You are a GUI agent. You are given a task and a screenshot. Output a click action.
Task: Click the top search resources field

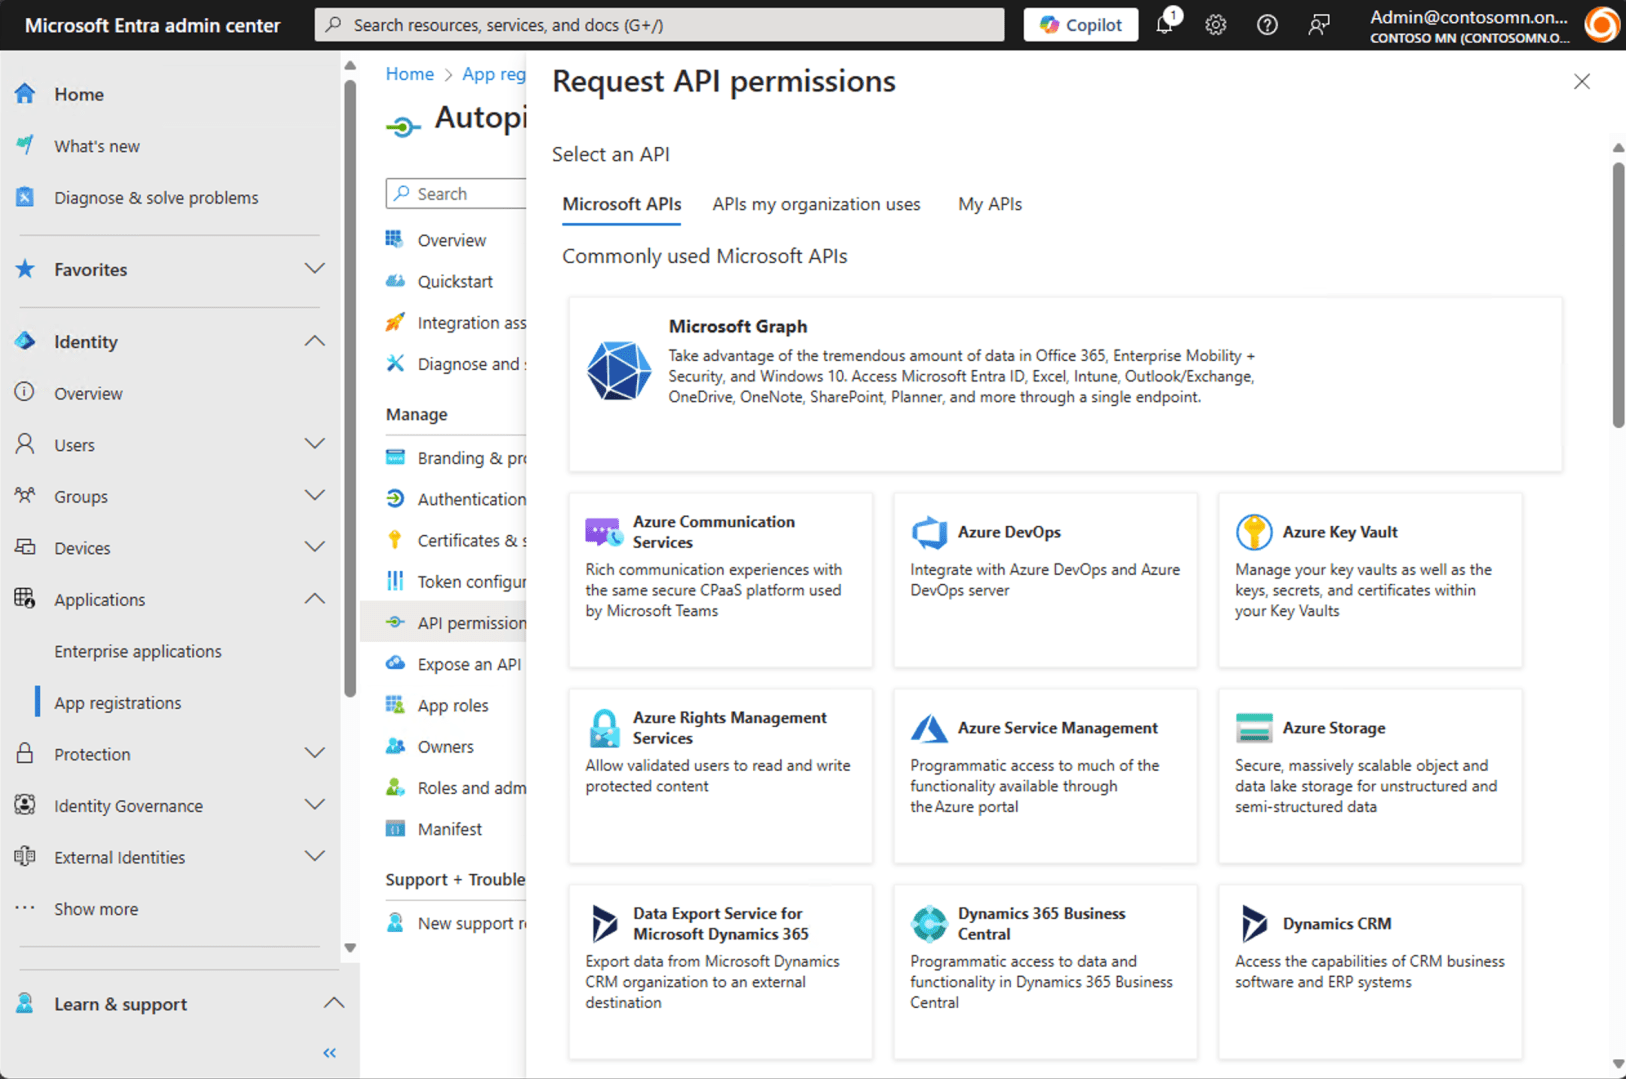[660, 25]
